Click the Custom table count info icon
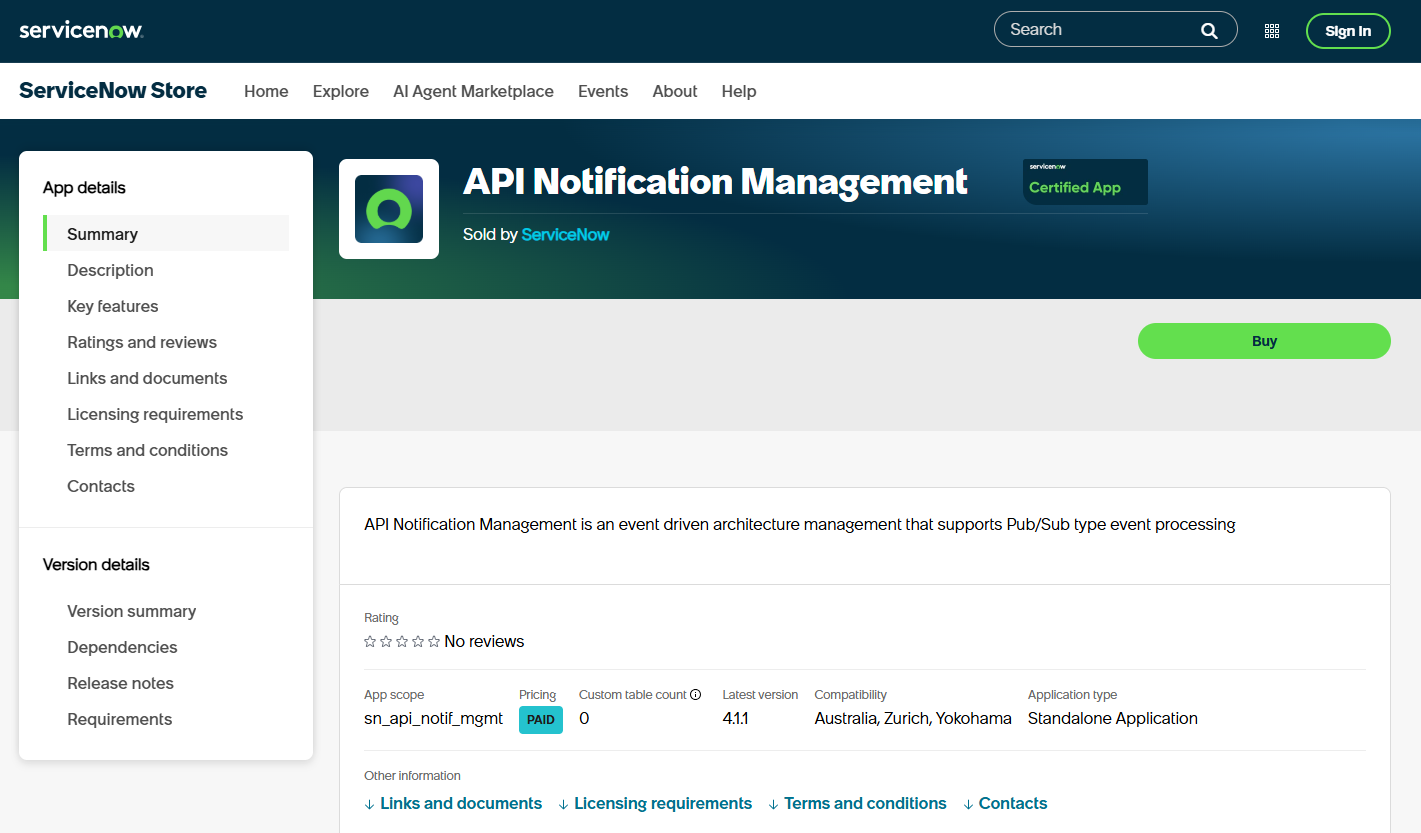The height and width of the screenshot is (833, 1421). tap(696, 695)
